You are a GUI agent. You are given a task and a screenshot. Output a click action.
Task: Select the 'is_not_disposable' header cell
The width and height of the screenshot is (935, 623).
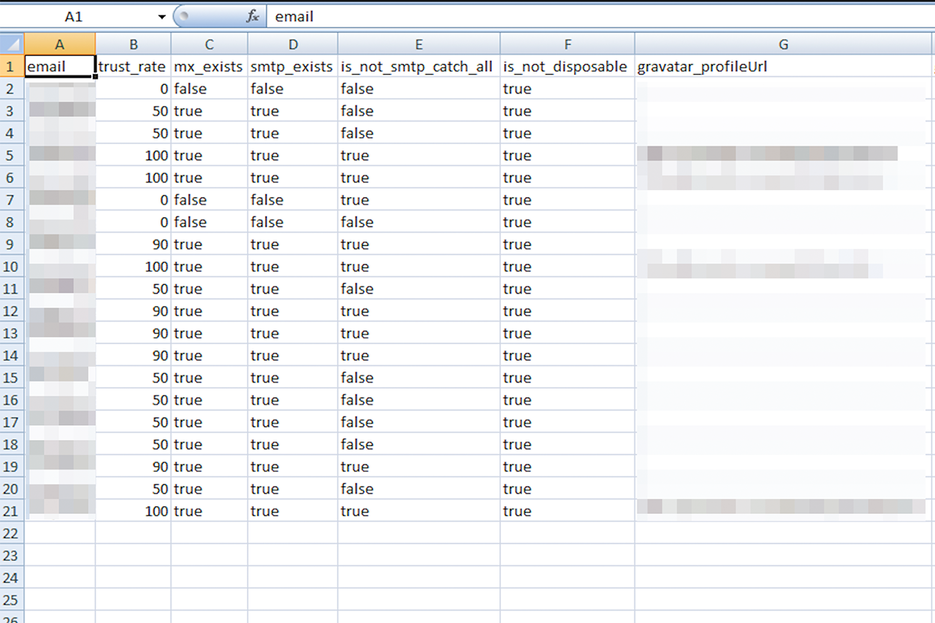click(568, 66)
